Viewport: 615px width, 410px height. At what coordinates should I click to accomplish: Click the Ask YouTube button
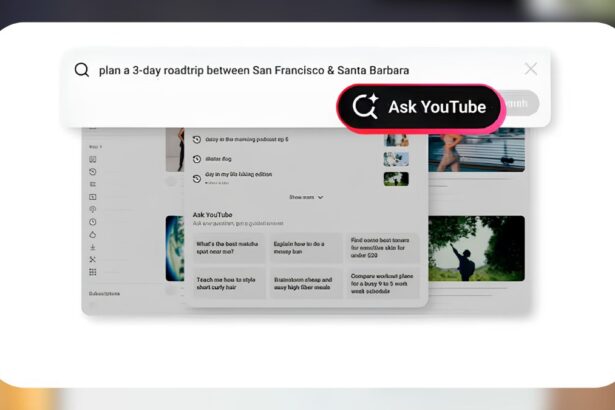click(x=419, y=107)
